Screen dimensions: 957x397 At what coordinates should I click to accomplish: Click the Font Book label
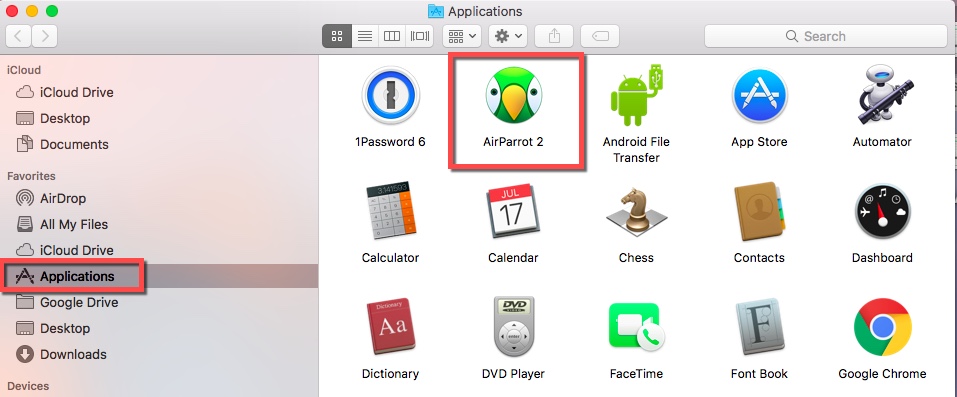point(759,374)
